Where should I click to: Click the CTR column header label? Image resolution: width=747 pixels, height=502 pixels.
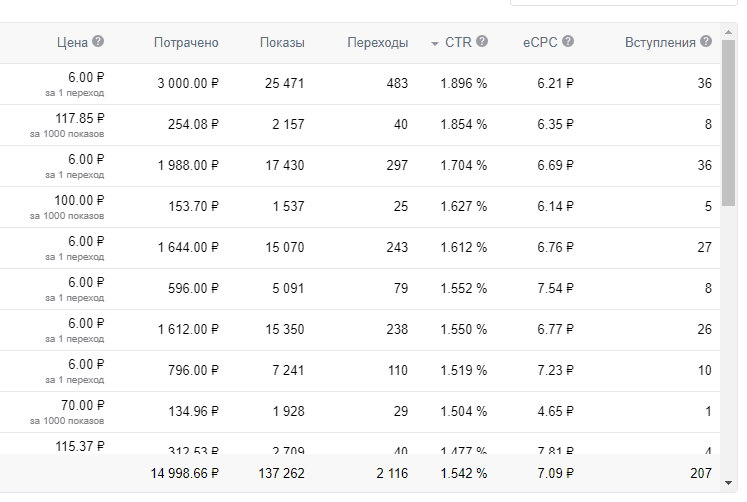pyautogui.click(x=458, y=43)
